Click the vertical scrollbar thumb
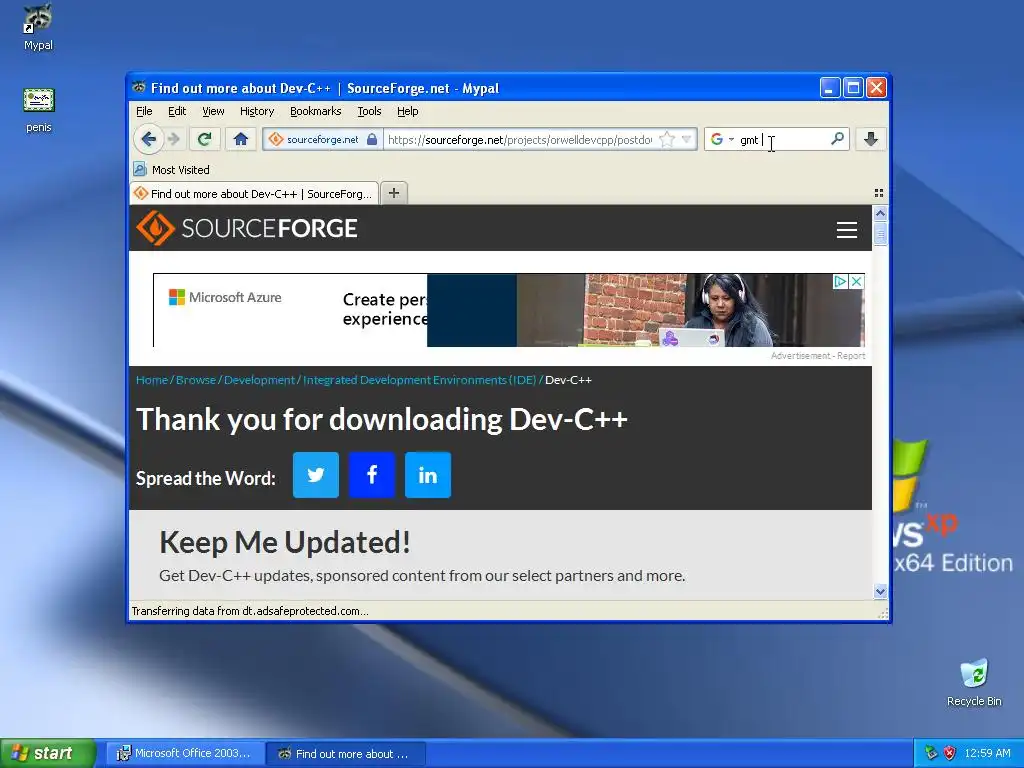 click(880, 233)
